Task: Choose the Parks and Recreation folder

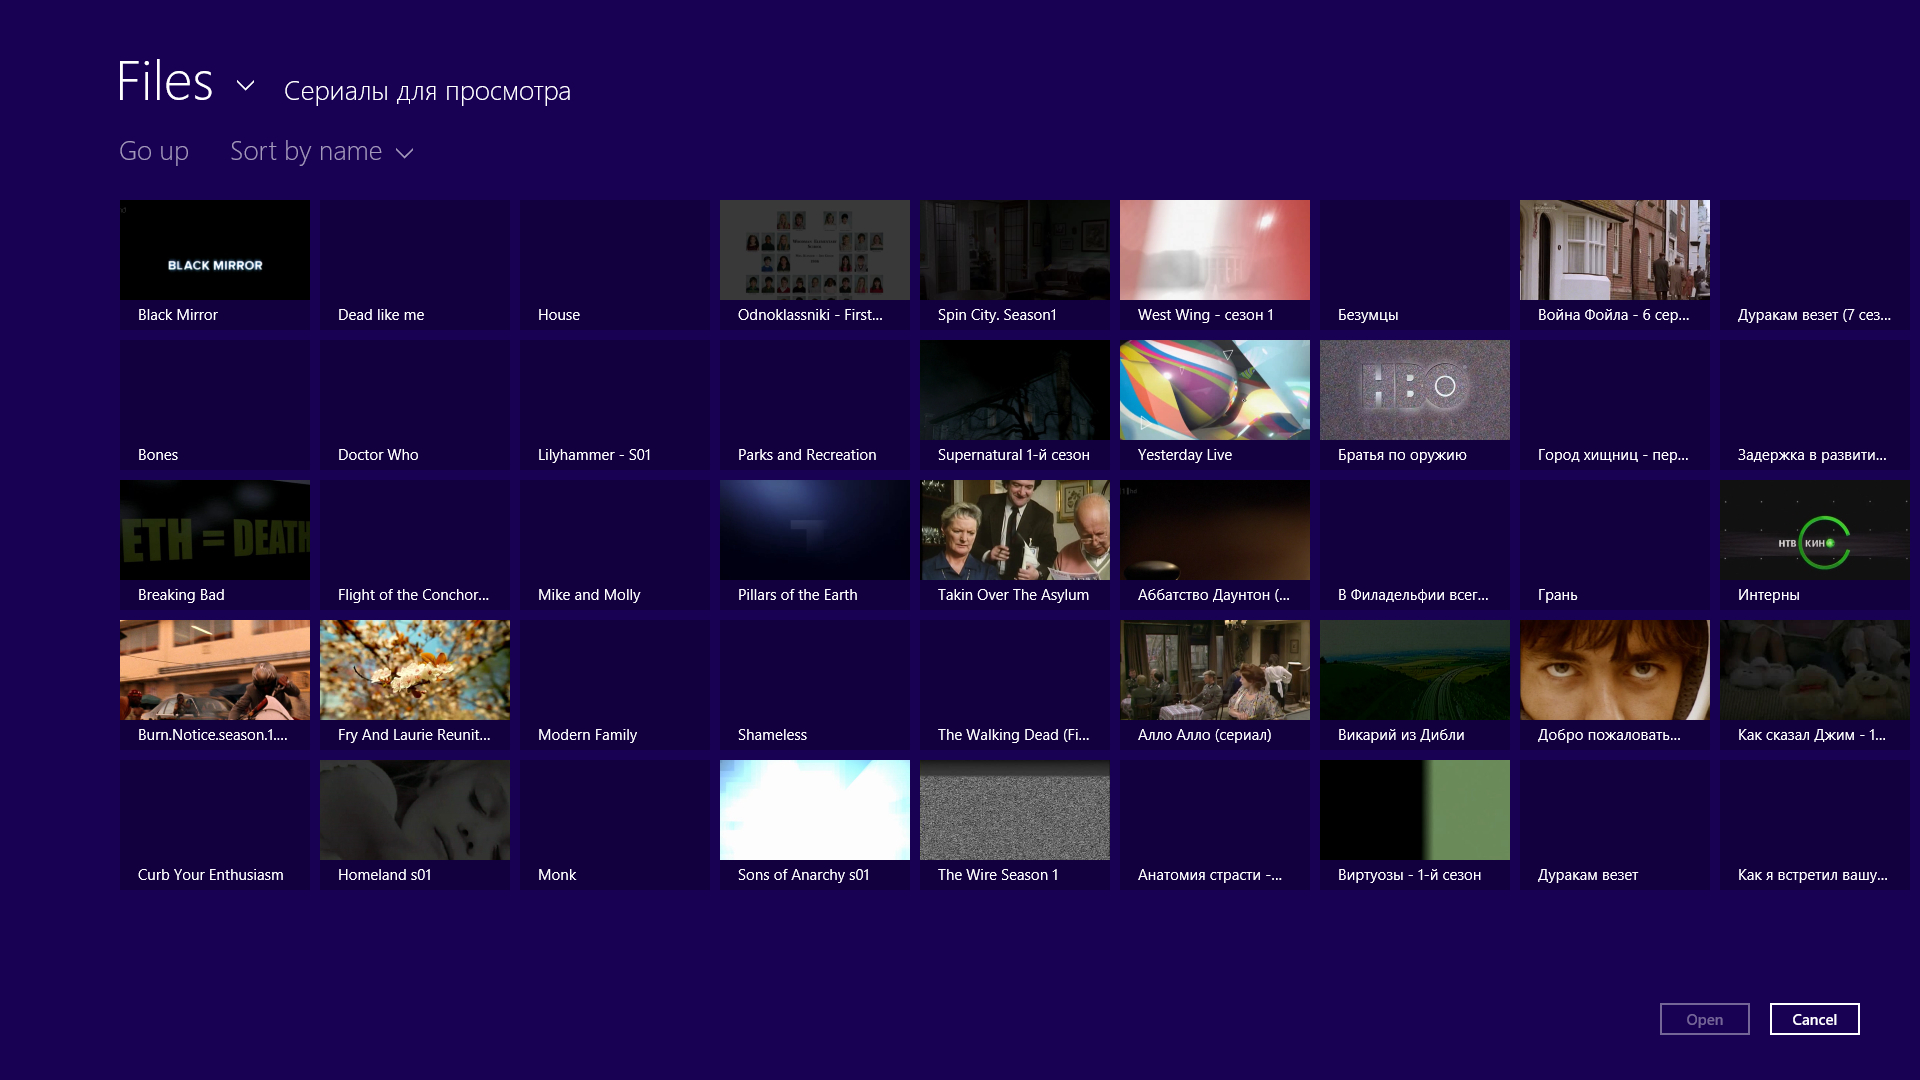Action: point(814,405)
